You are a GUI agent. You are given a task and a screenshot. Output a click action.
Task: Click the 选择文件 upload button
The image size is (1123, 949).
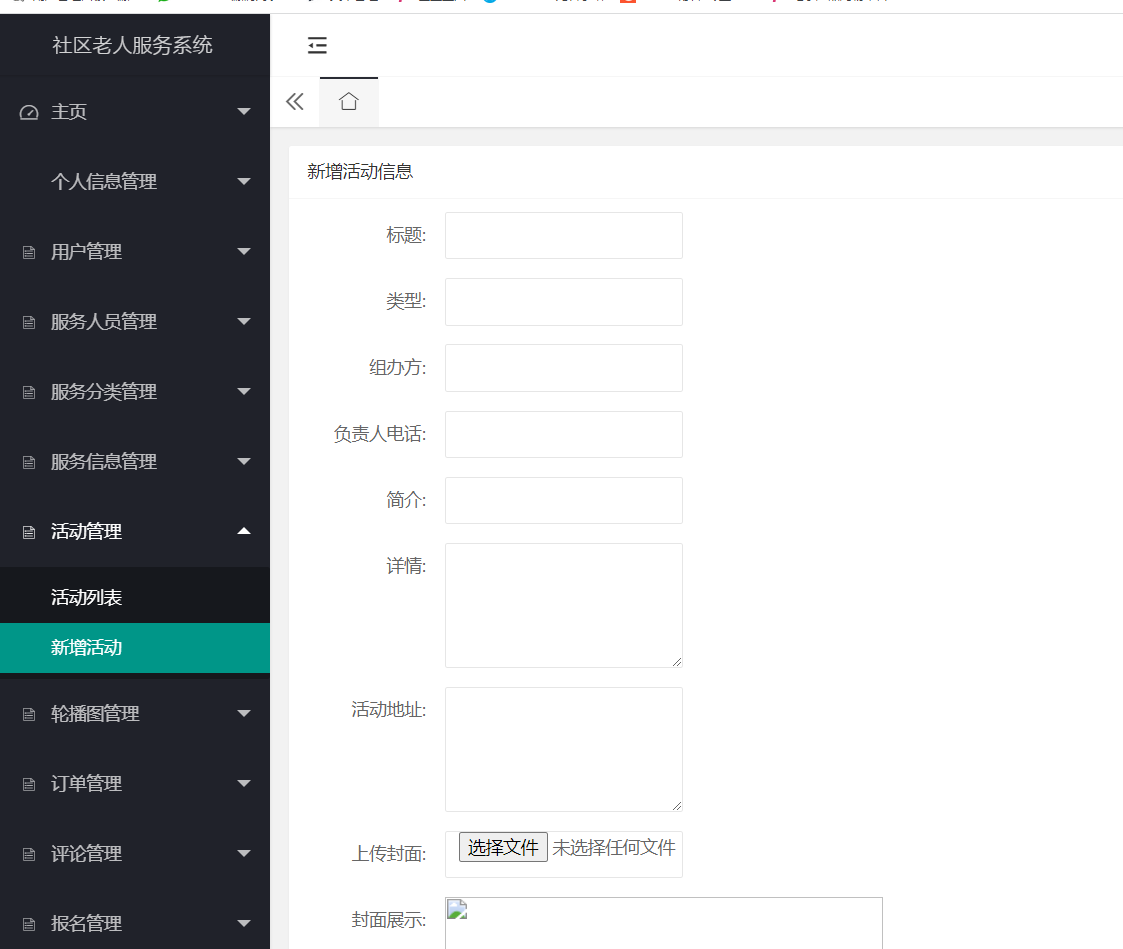click(x=502, y=847)
